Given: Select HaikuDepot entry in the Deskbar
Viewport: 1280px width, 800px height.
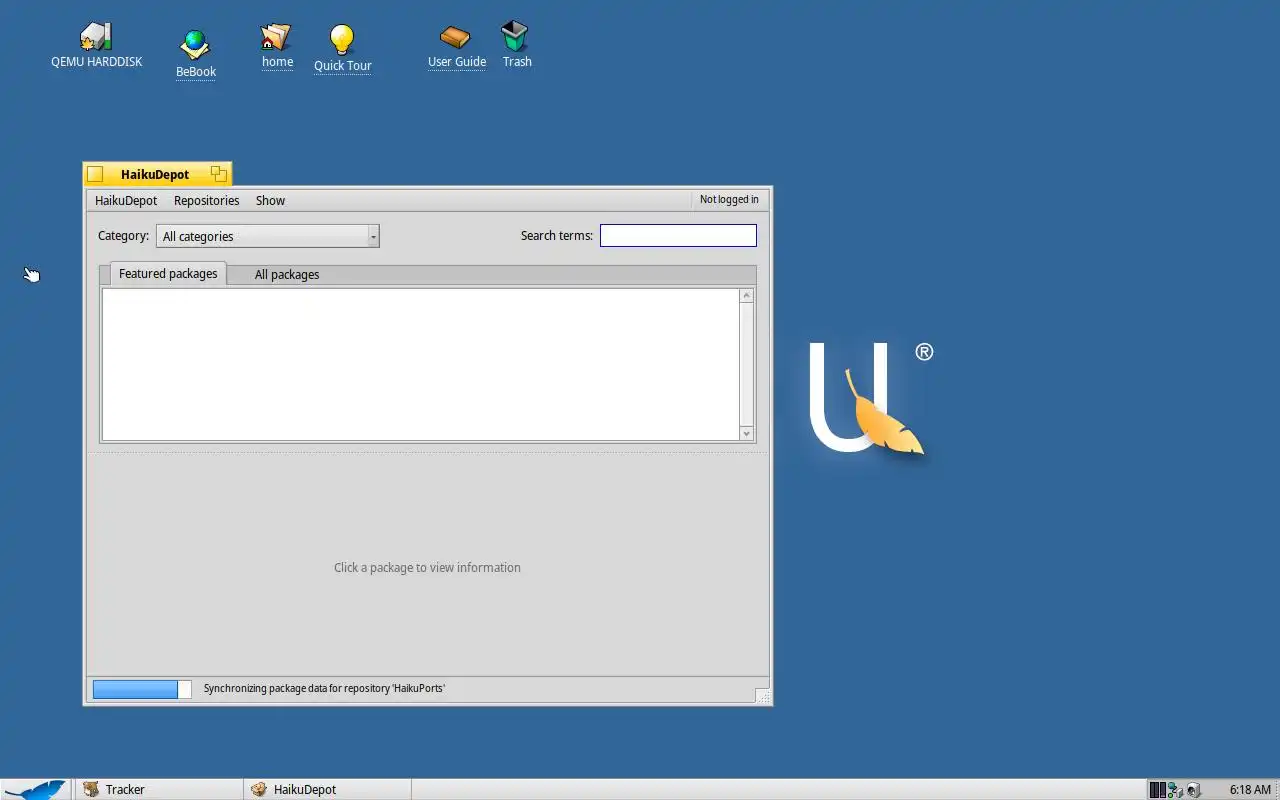Looking at the screenshot, I should (327, 789).
